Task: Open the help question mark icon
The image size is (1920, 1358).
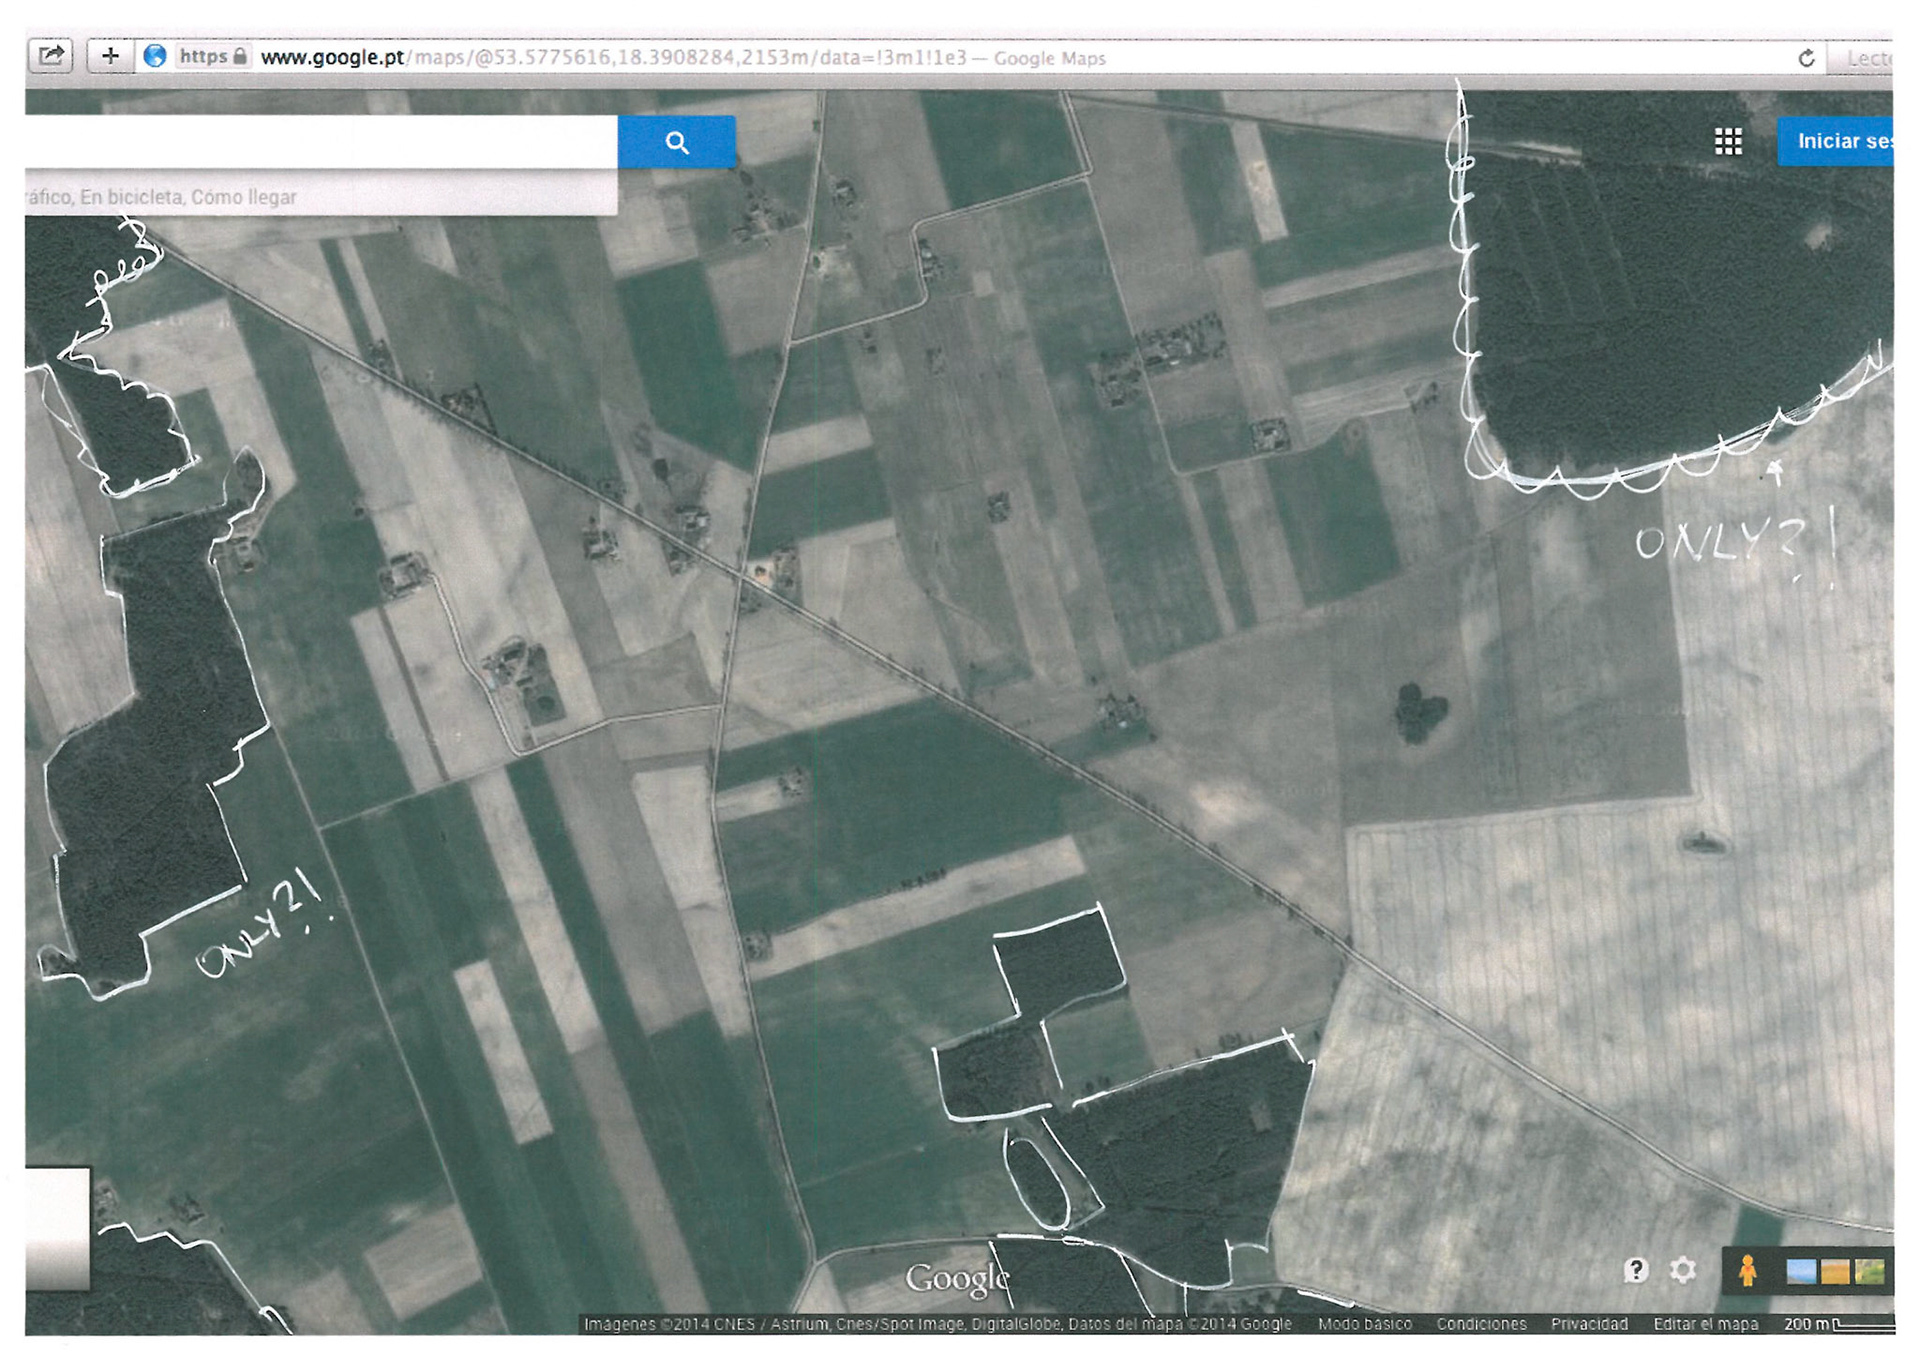Action: coord(1635,1270)
